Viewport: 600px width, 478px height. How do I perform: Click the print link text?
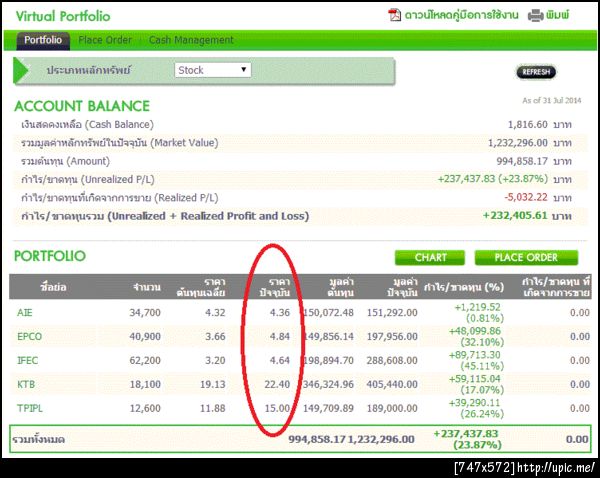[558, 15]
